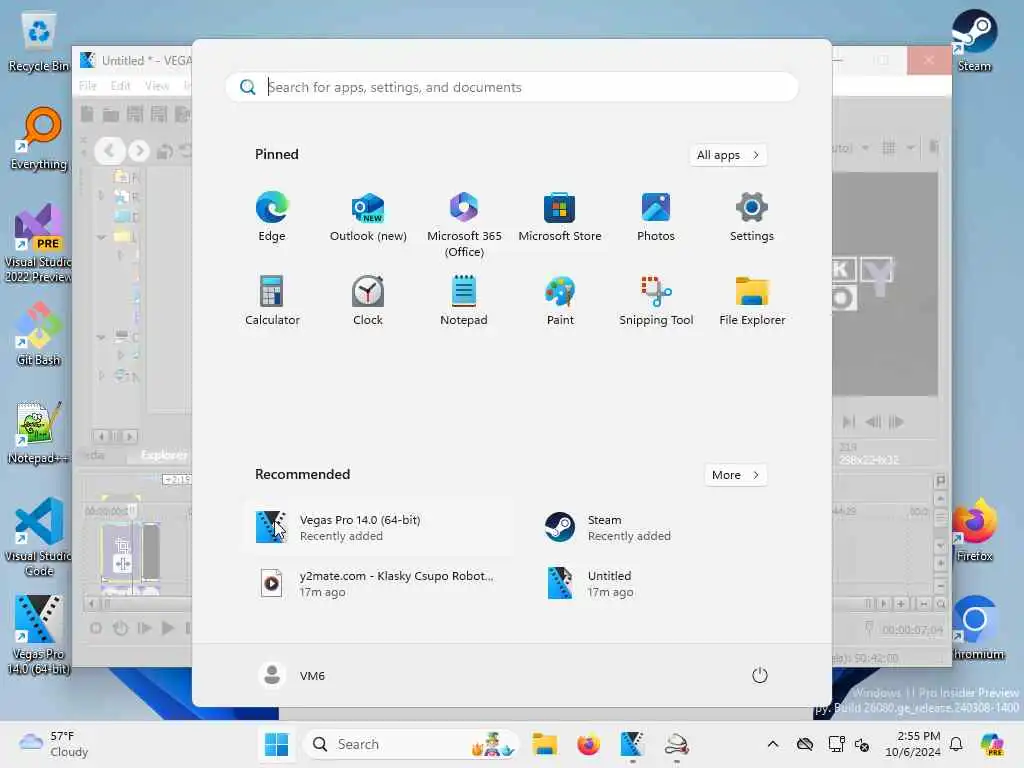Open y2mate.com Klasky Csupo Robot file
The height and width of the screenshot is (768, 1024).
[379, 584]
